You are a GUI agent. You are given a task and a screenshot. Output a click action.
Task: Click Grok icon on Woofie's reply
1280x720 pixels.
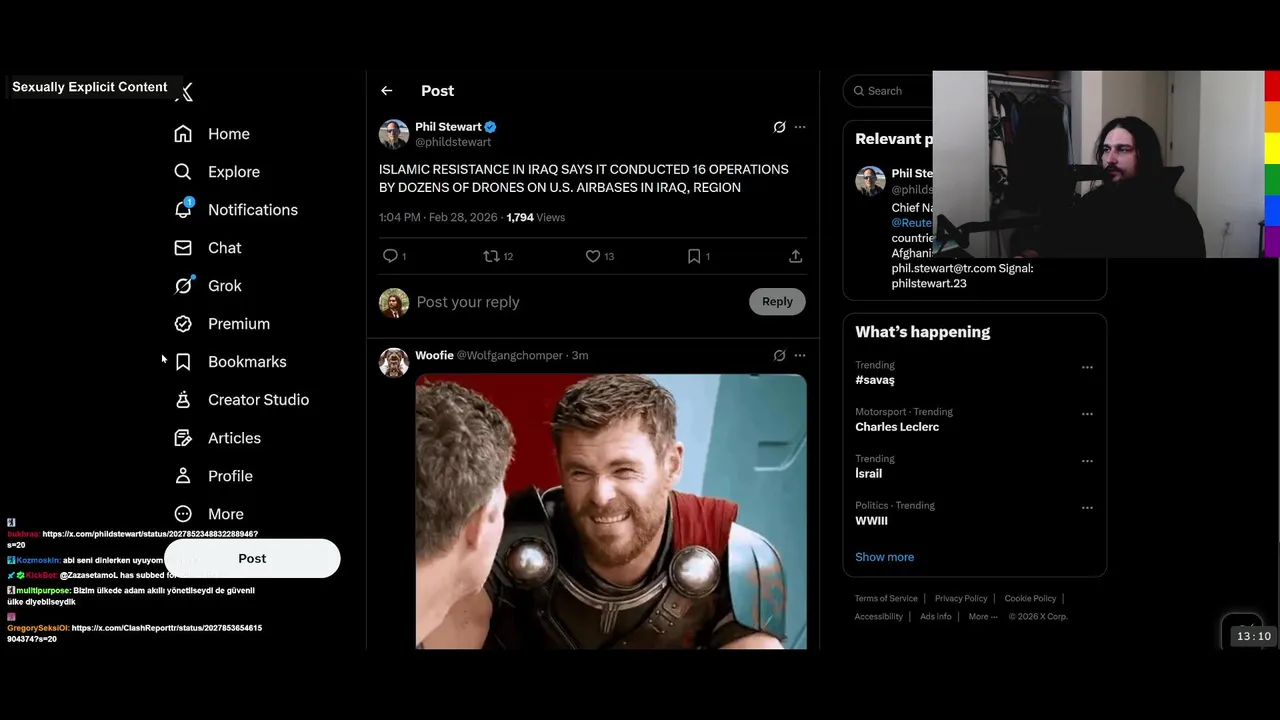[x=779, y=355]
